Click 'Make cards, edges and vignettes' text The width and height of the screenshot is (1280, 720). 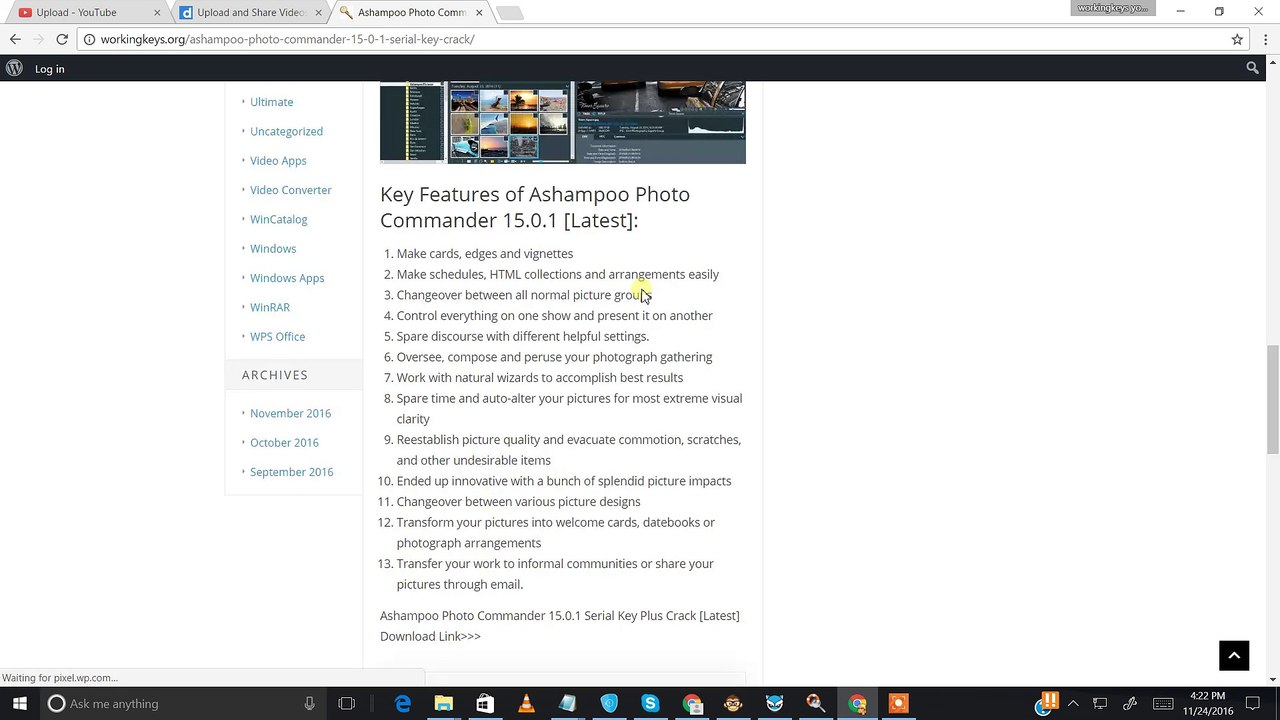tap(485, 254)
